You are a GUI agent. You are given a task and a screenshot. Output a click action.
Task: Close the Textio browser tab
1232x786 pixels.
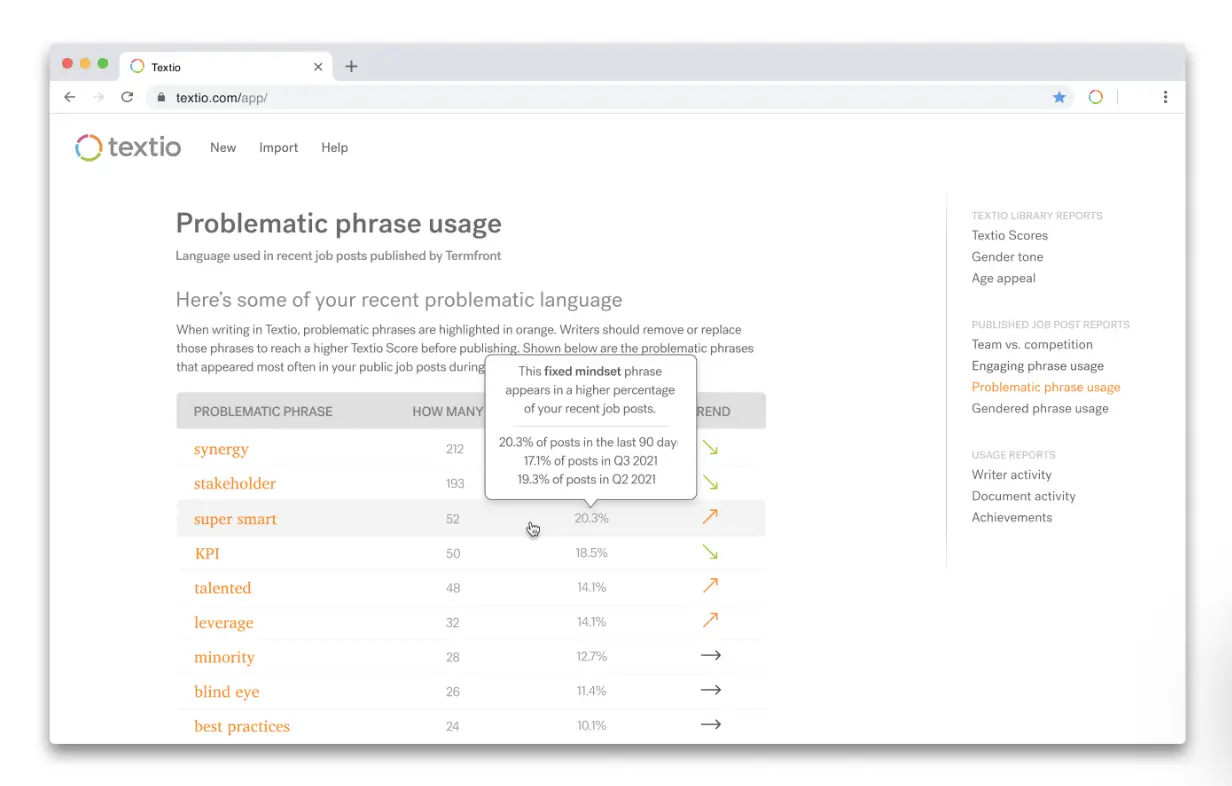tap(318, 67)
